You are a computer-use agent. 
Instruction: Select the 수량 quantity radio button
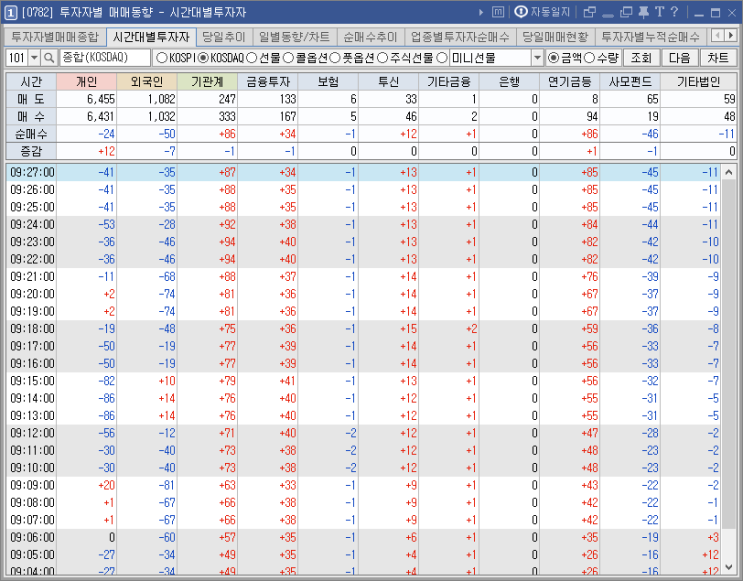[x=589, y=58]
